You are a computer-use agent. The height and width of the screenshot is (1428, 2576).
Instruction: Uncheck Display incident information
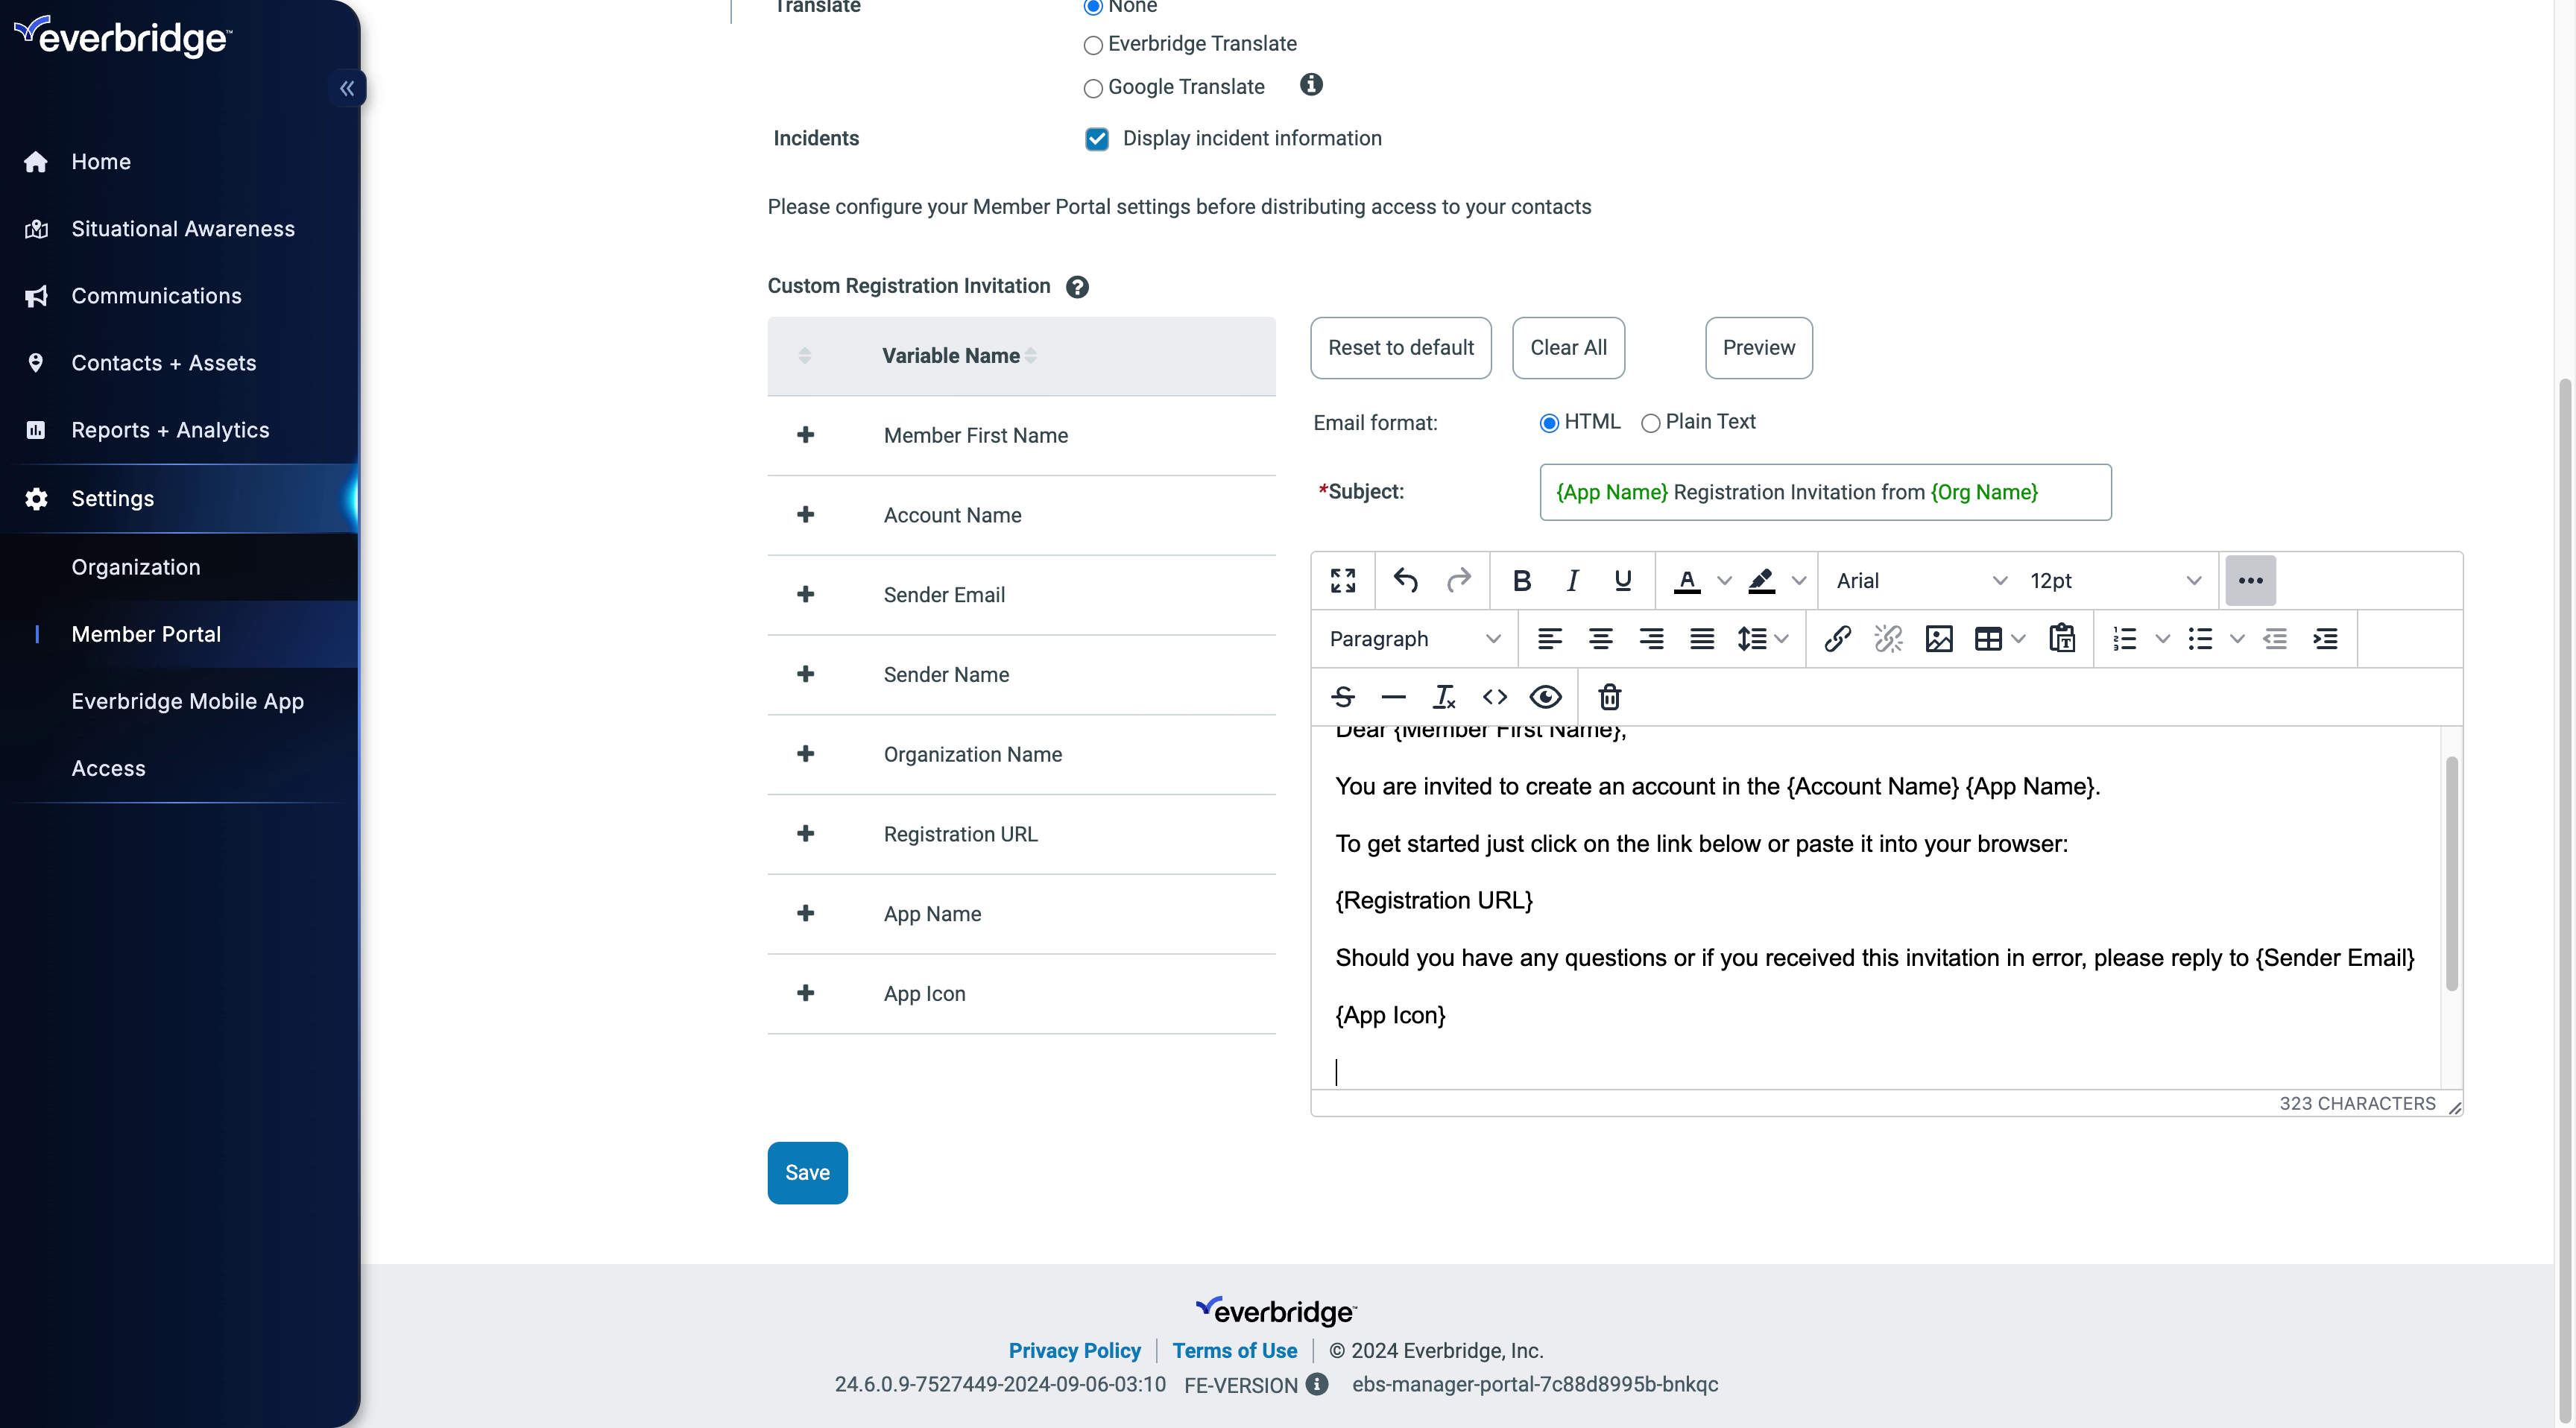[1097, 139]
